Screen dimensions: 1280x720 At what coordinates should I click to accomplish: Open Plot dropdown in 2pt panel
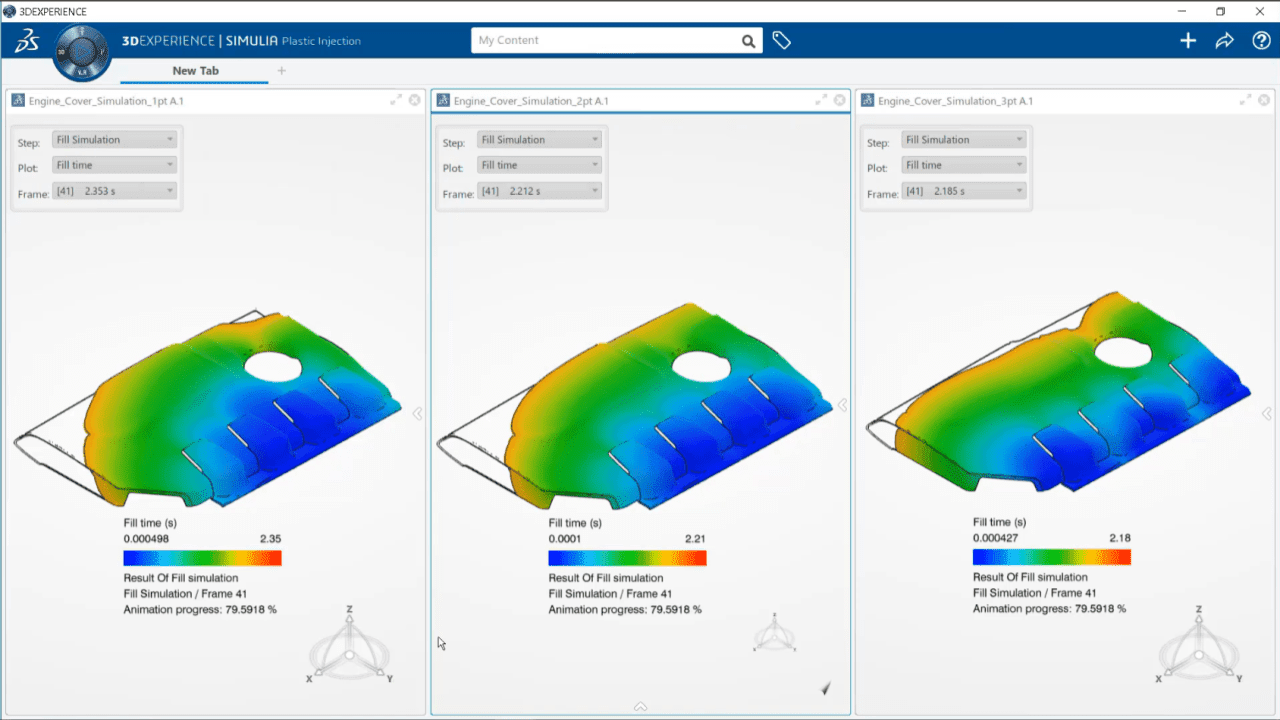click(x=540, y=165)
